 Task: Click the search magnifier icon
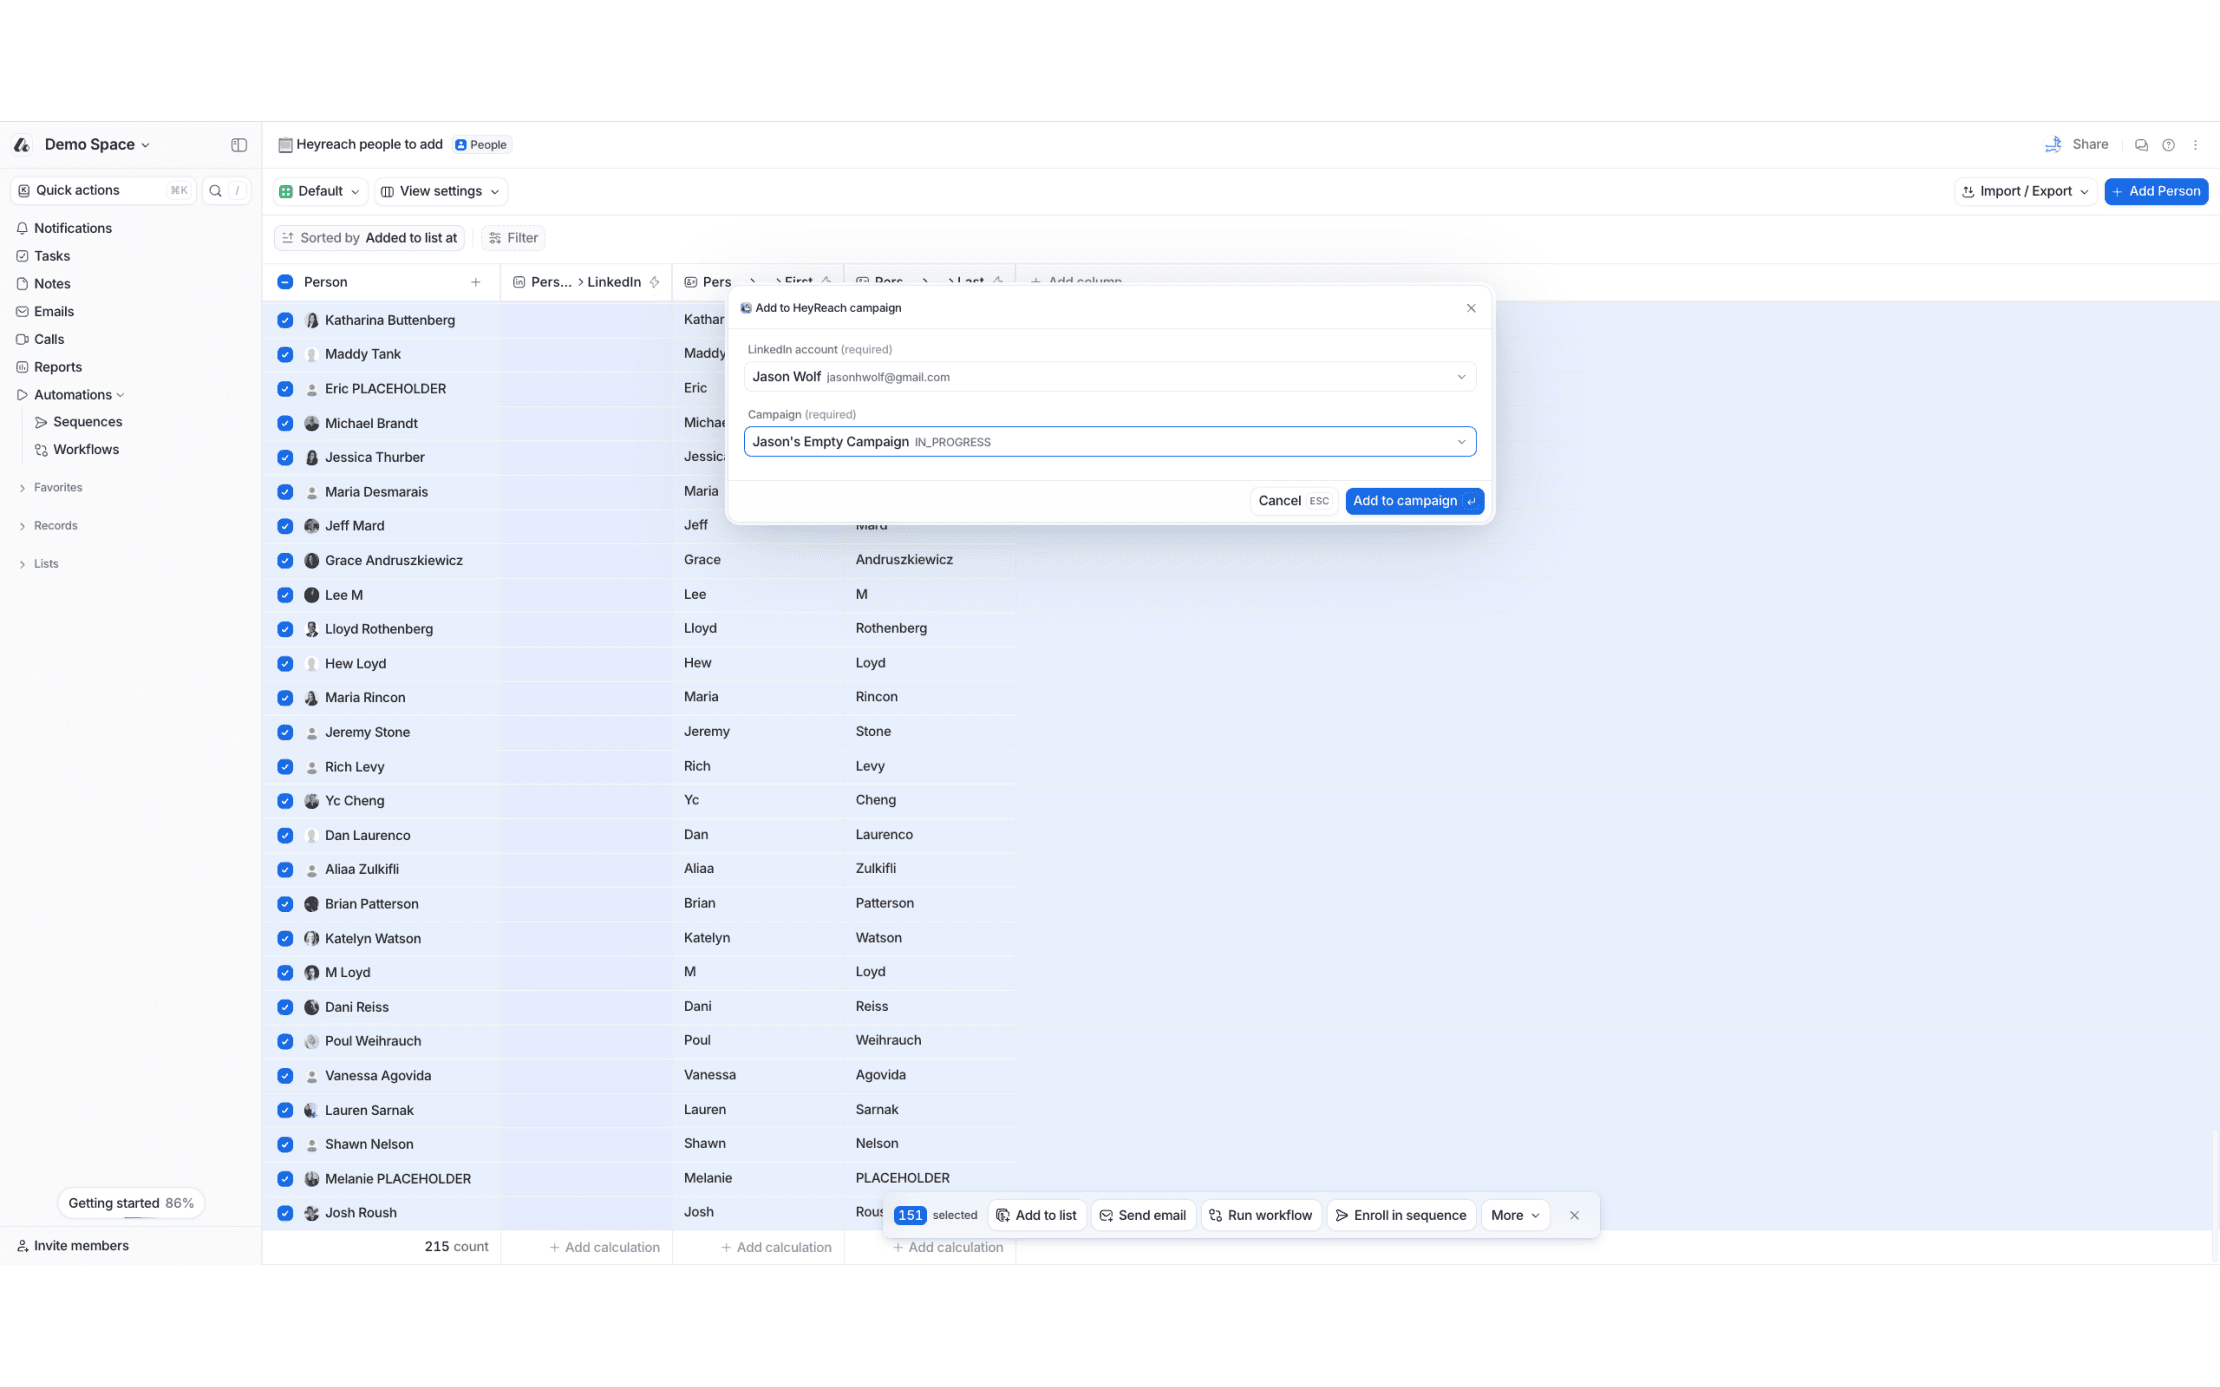(x=215, y=191)
